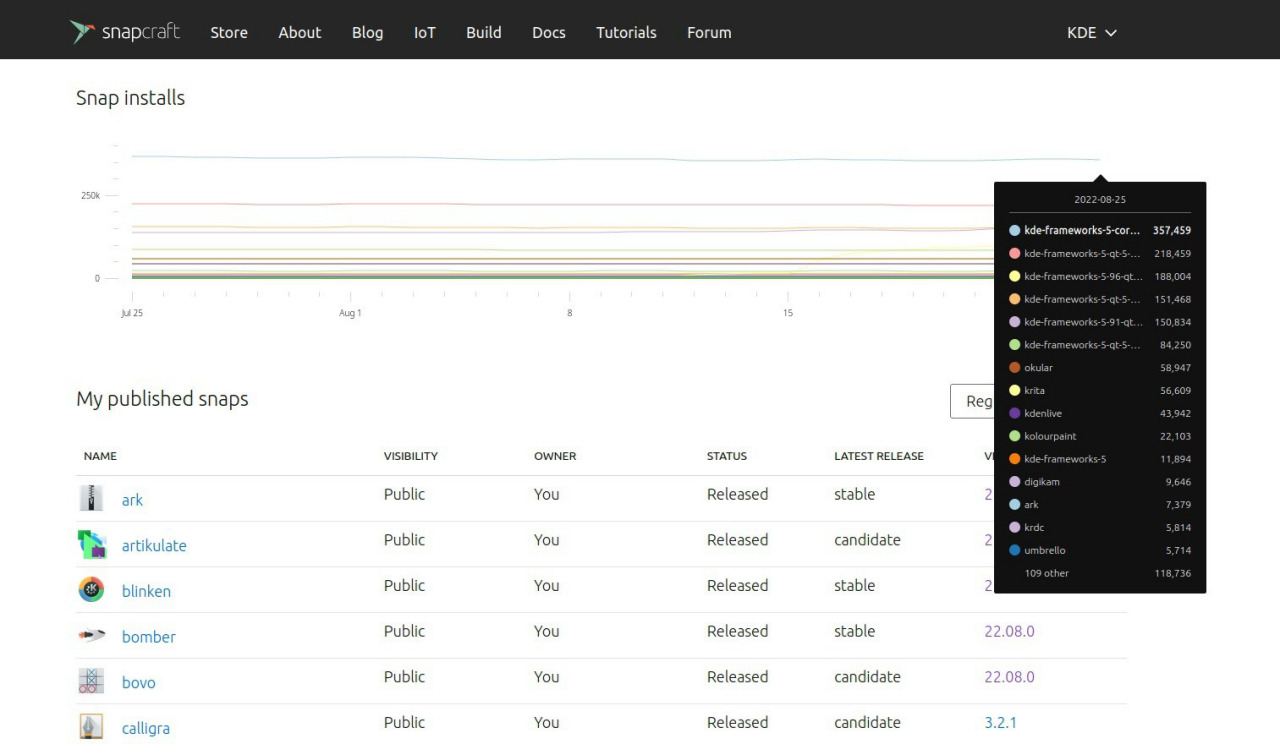
Task: Click the blinken snap icon
Action: [91, 590]
